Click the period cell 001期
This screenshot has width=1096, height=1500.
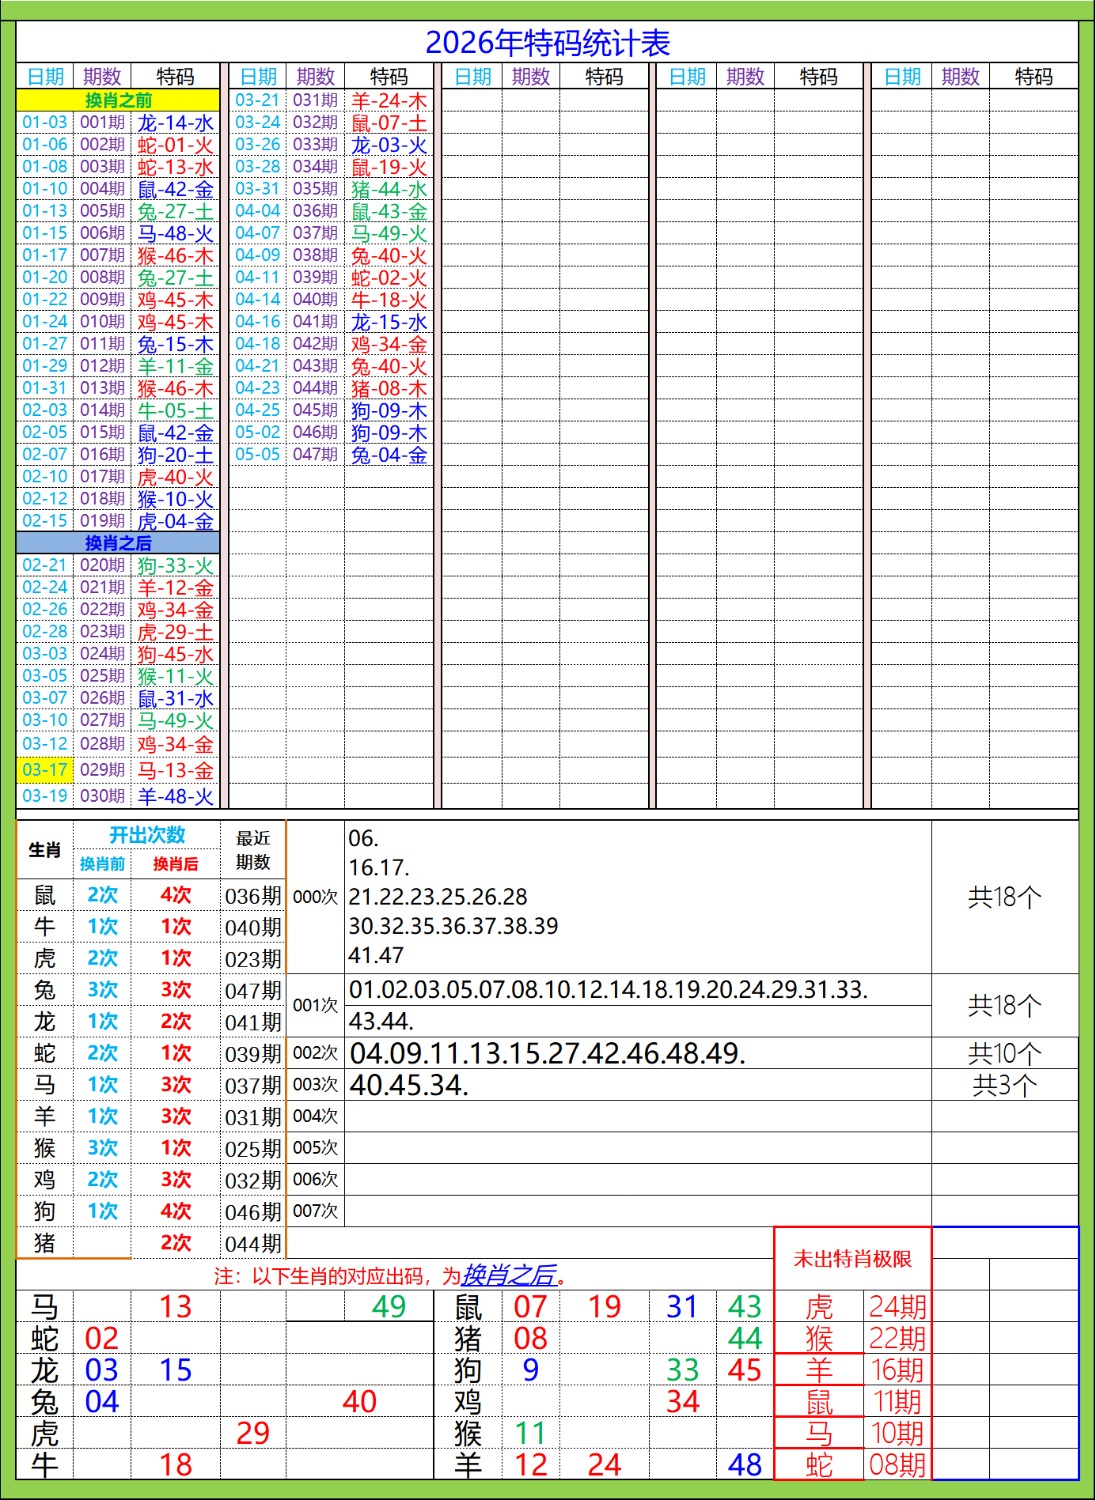click(x=102, y=122)
